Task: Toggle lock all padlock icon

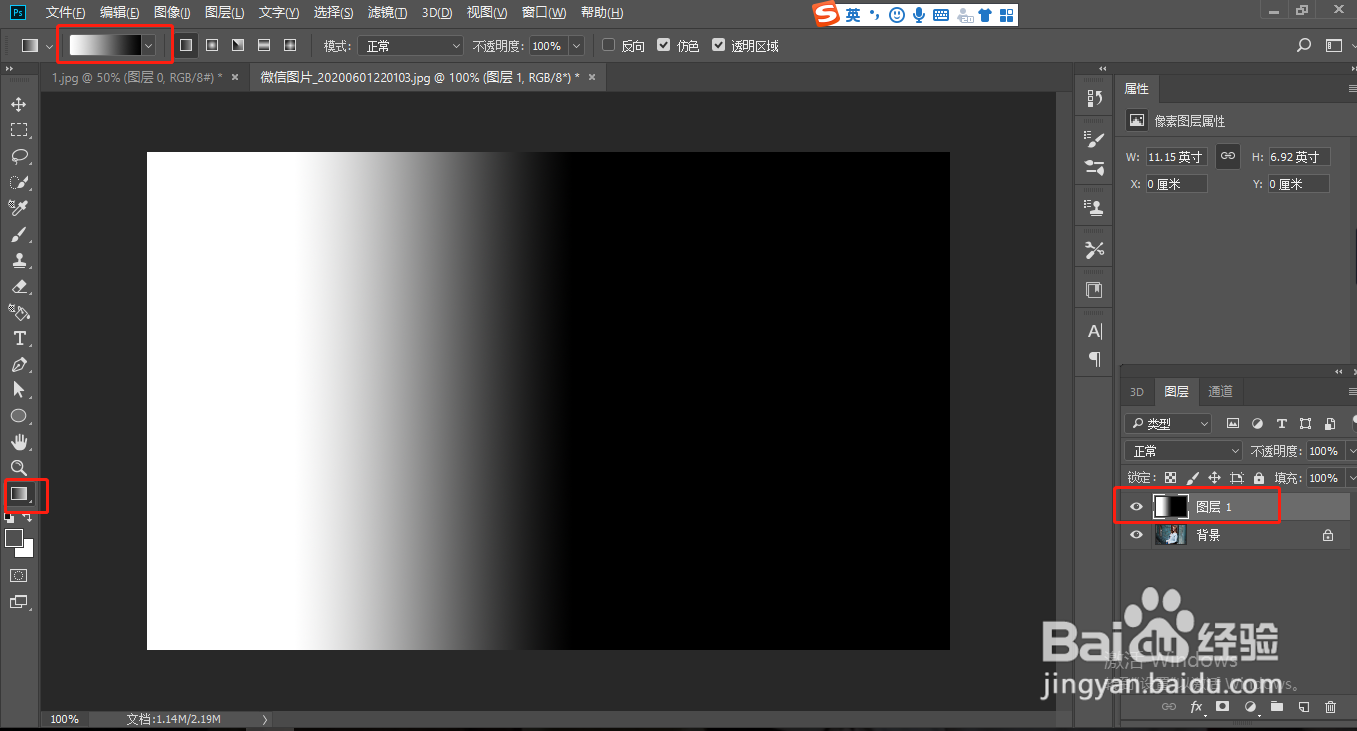Action: [x=1259, y=478]
